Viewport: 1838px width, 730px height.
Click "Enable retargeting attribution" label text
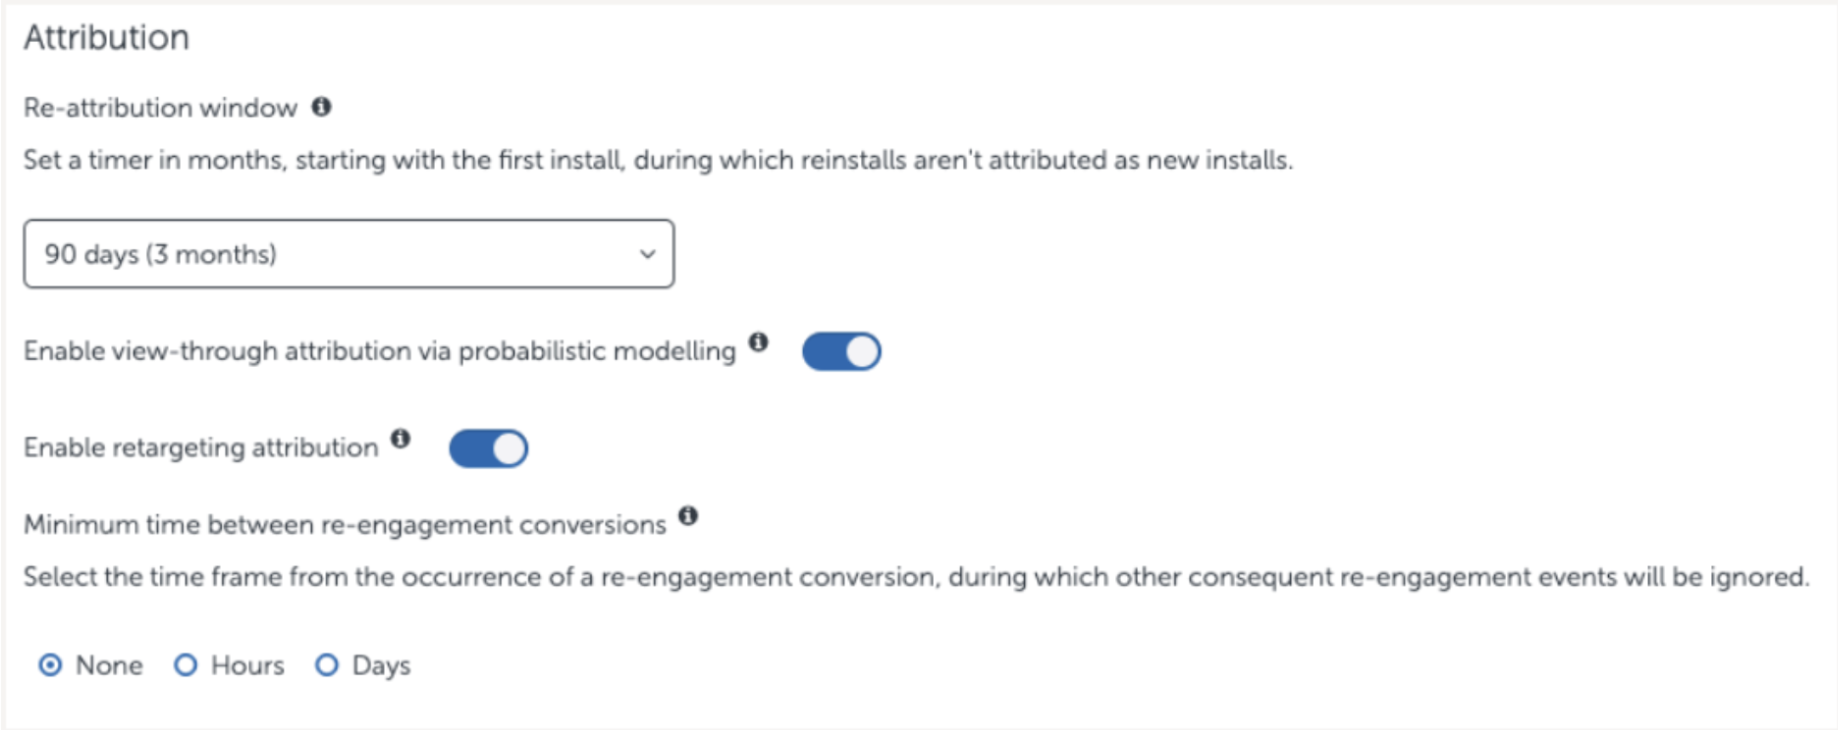coord(200,448)
